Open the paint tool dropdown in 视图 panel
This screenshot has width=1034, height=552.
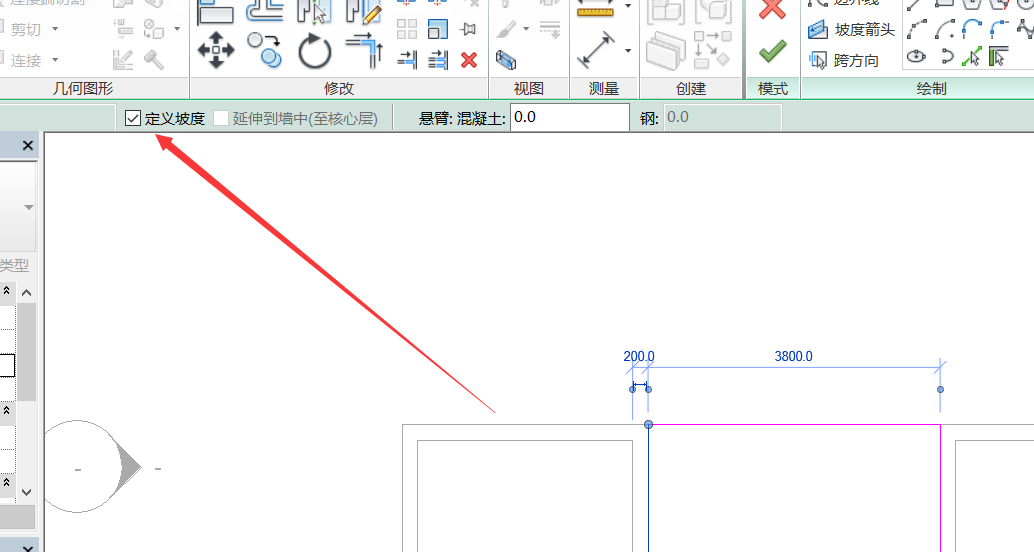tap(526, 29)
